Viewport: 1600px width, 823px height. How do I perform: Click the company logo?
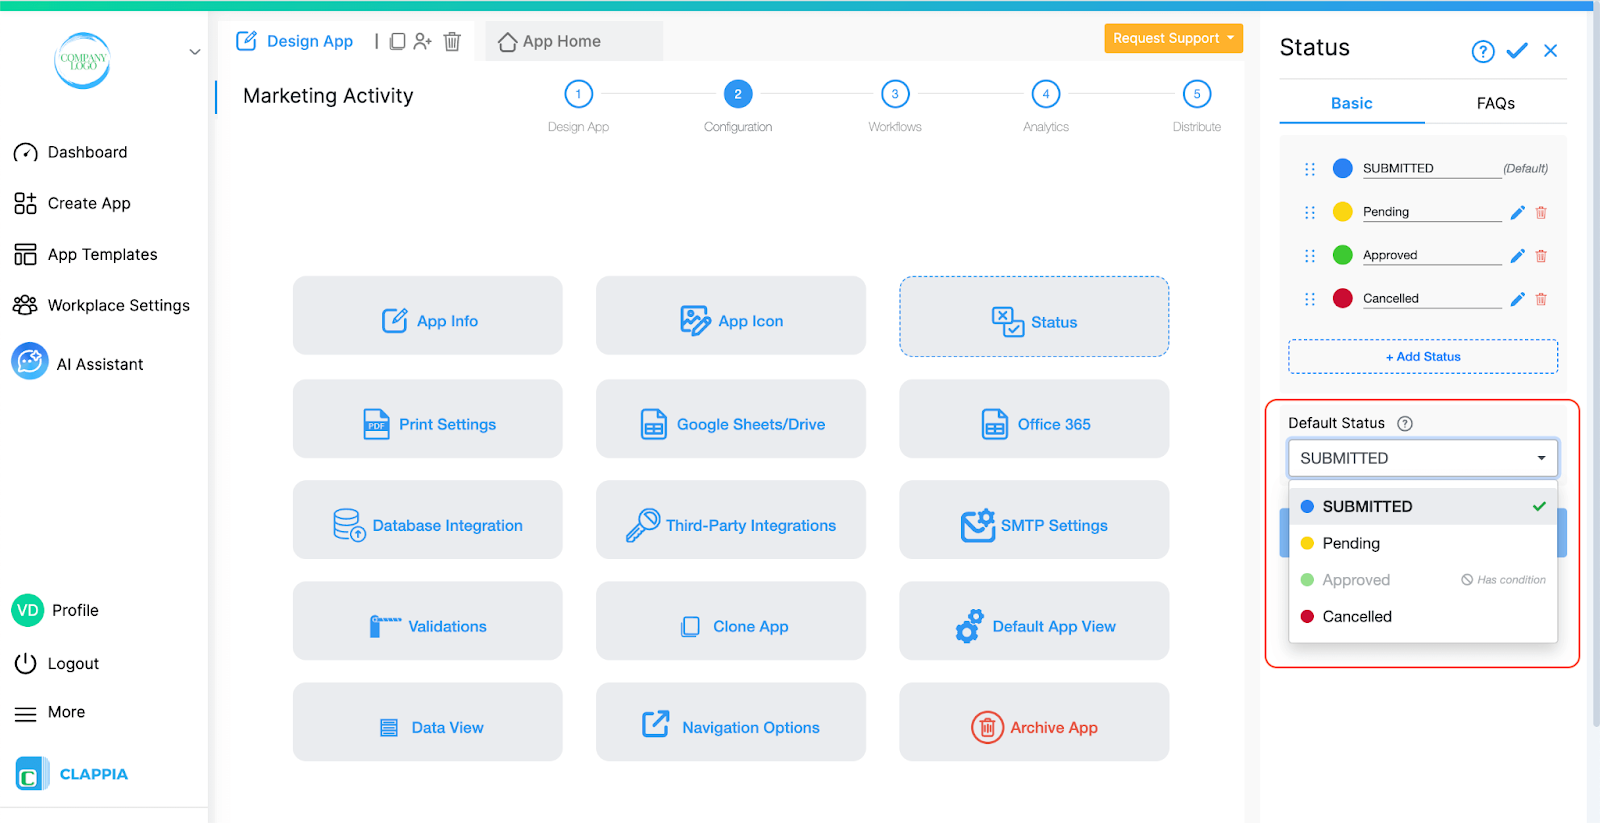coord(82,60)
